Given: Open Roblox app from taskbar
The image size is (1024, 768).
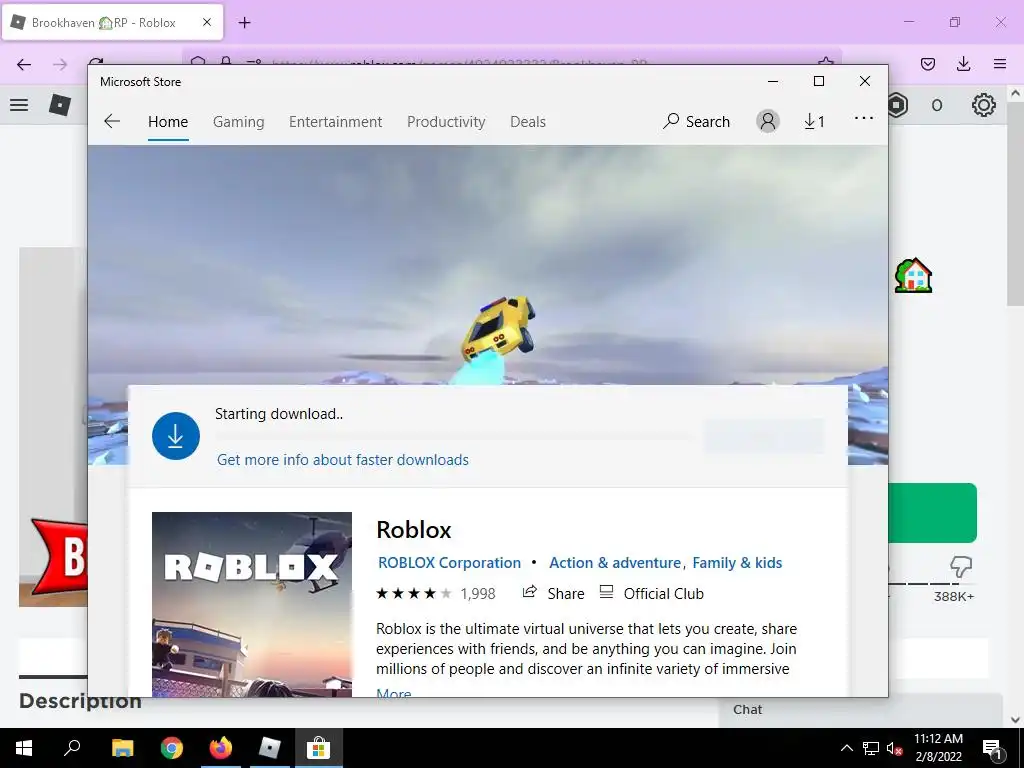Looking at the screenshot, I should tap(270, 748).
